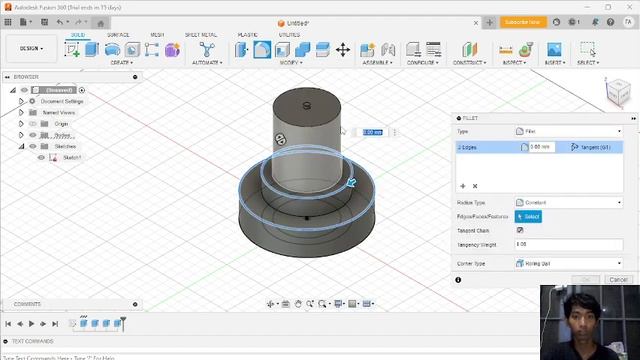Select the Measure tool
Viewport: 640px width, 360px height.
506,50
